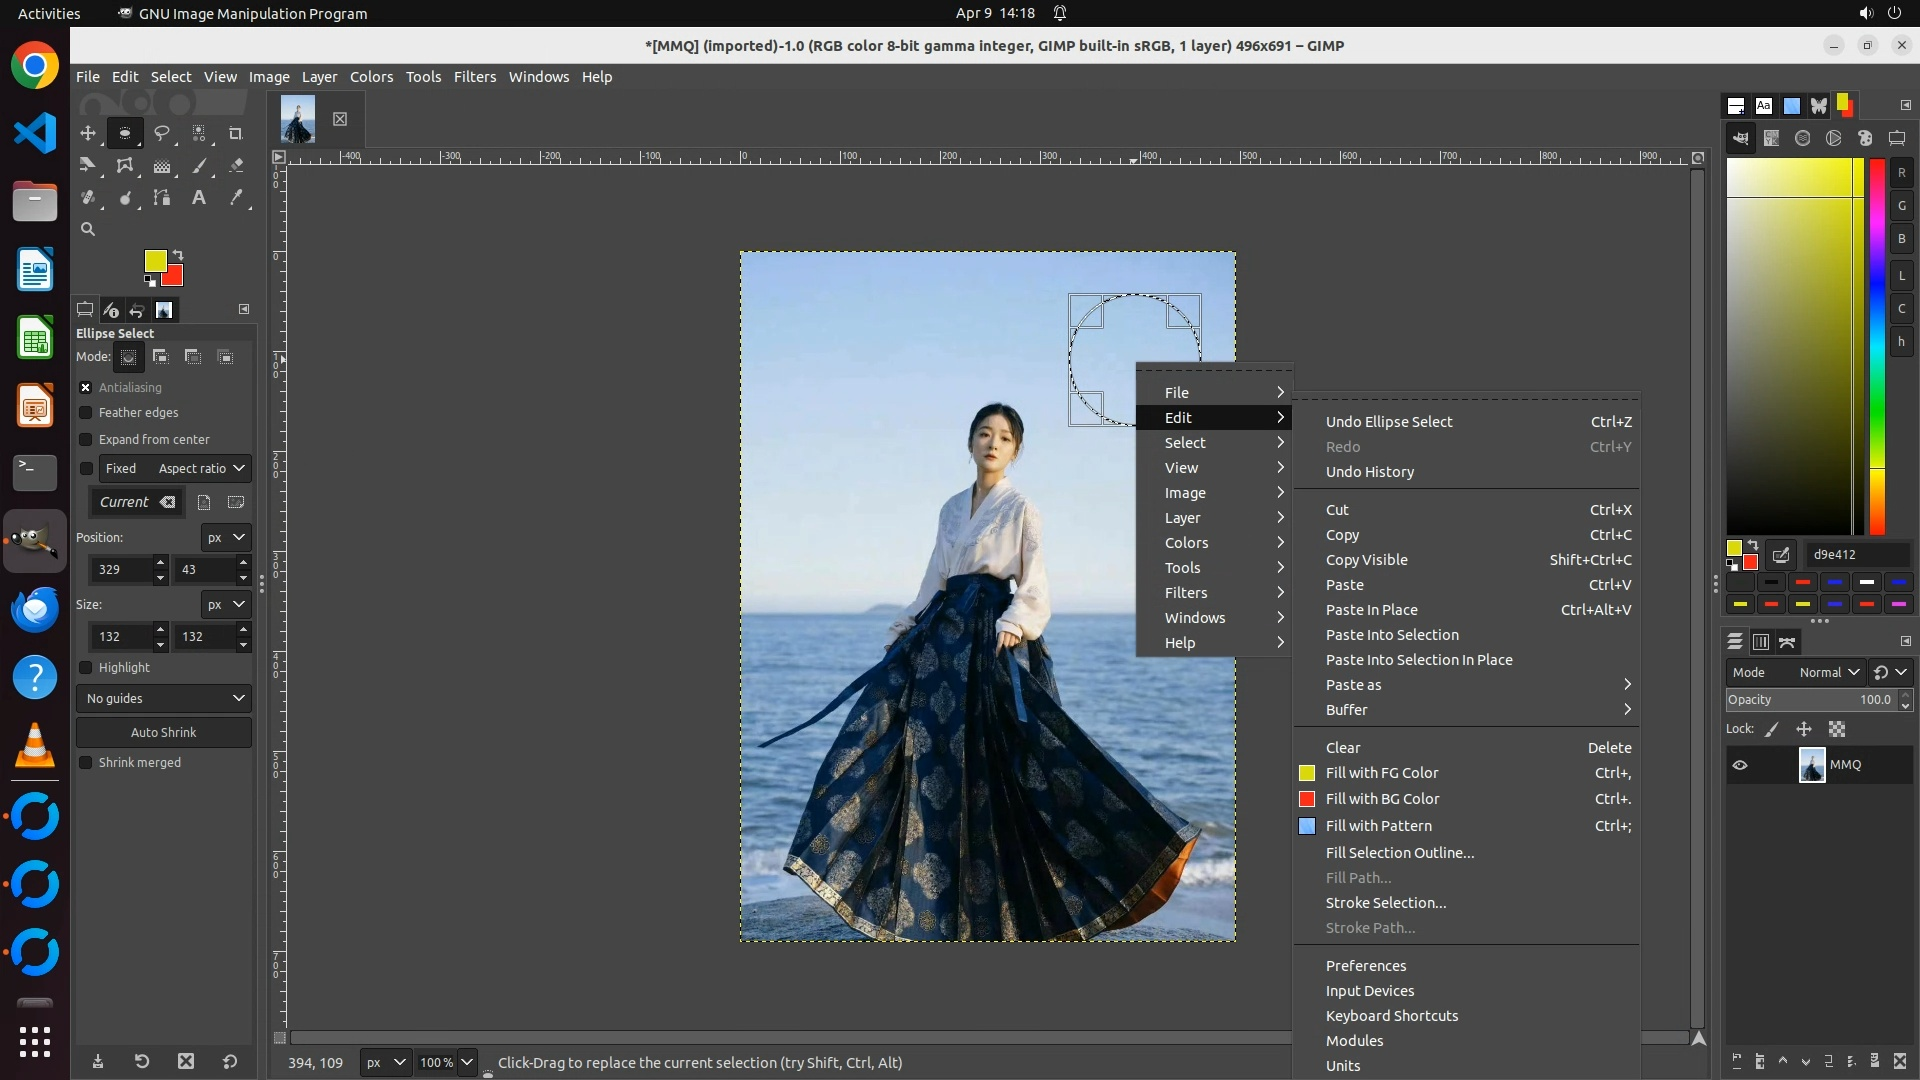Image resolution: width=1920 pixels, height=1080 pixels.
Task: Select the Text tool
Action: click(x=199, y=198)
